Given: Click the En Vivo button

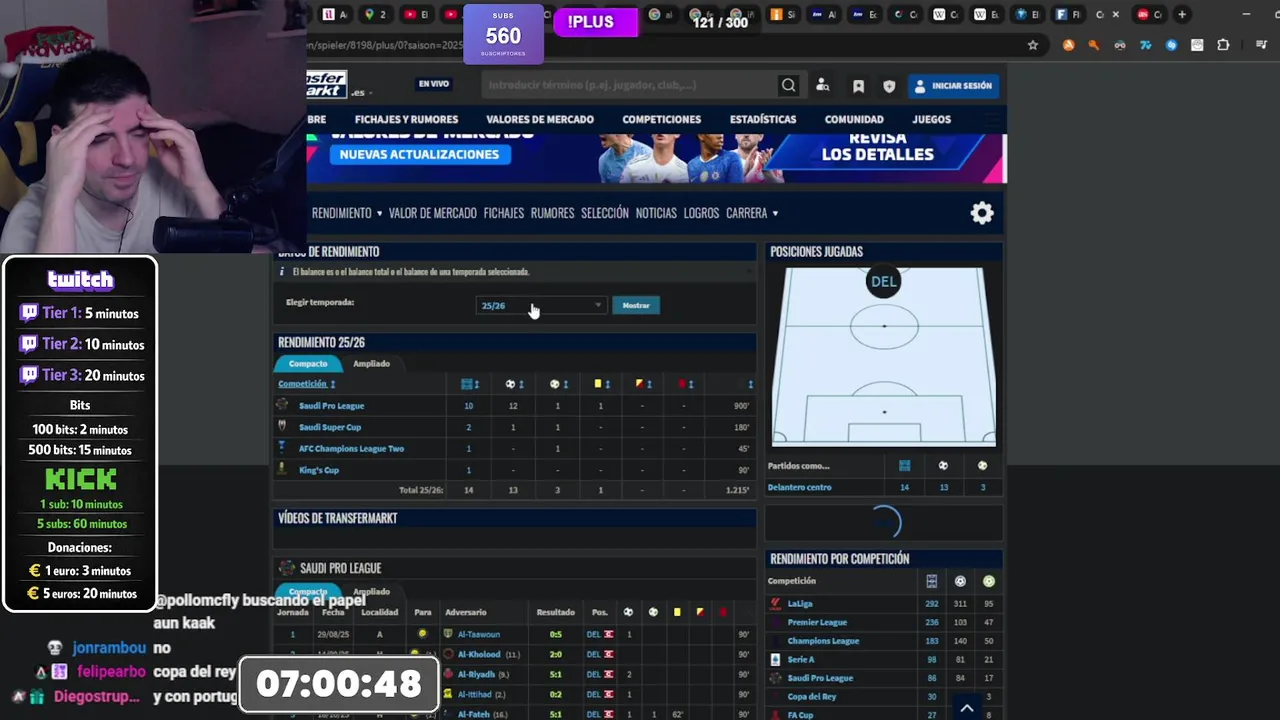Looking at the screenshot, I should click(x=433, y=84).
